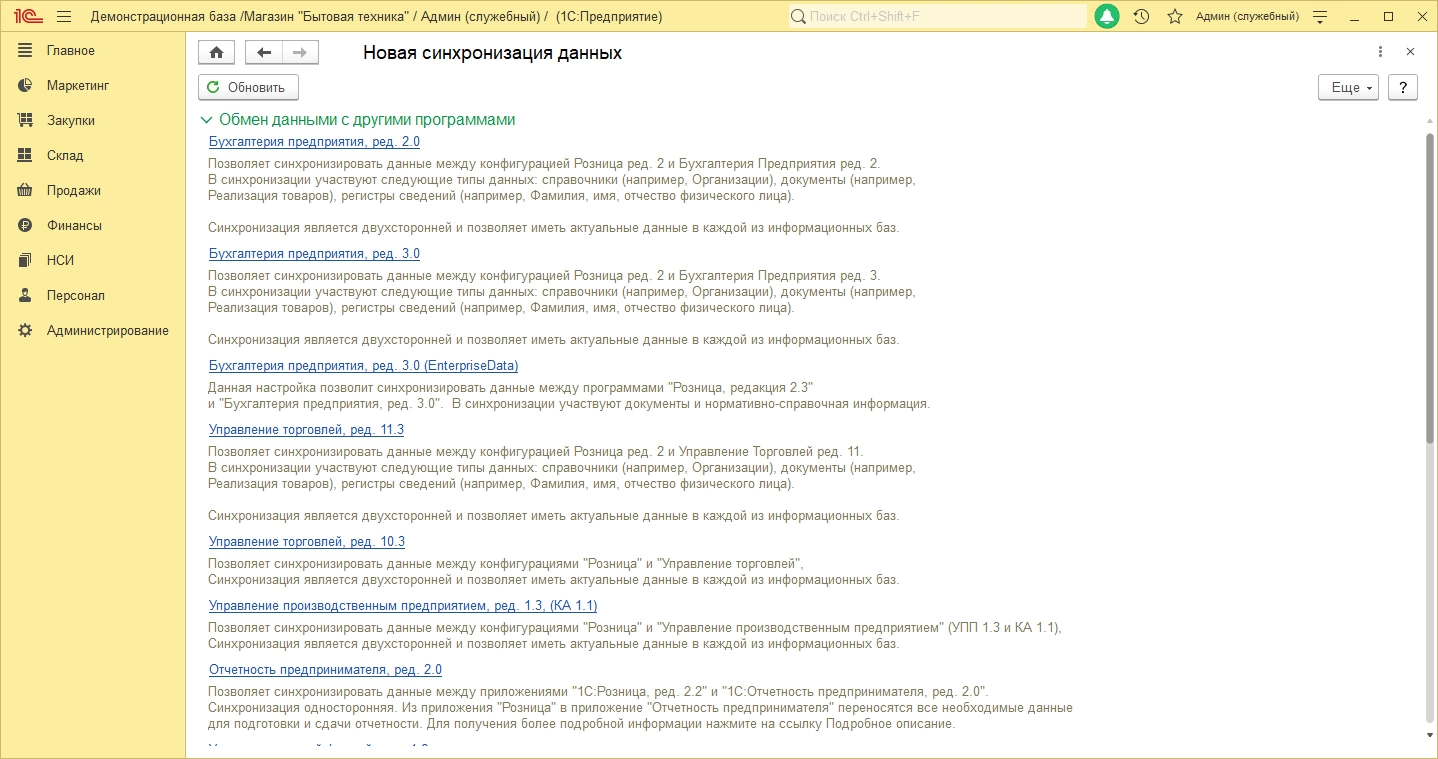
Task: Click the magnifier icon in search box
Action: 798,17
